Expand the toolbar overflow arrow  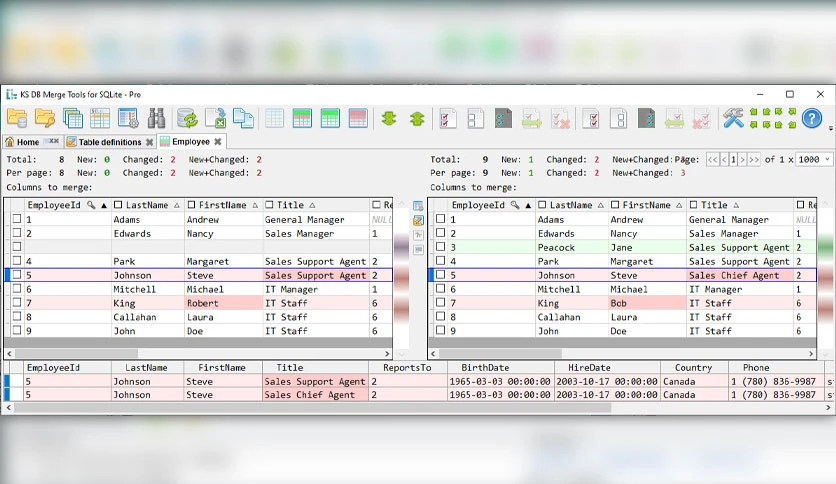pyautogui.click(x=831, y=128)
